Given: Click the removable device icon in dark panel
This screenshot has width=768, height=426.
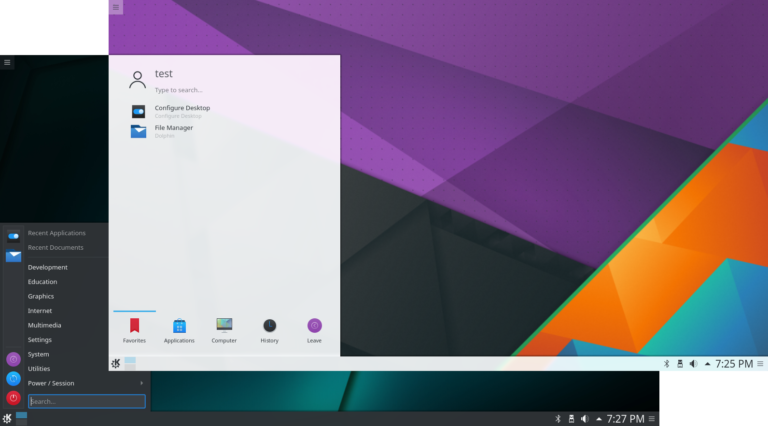Looking at the screenshot, I should pos(571,418).
